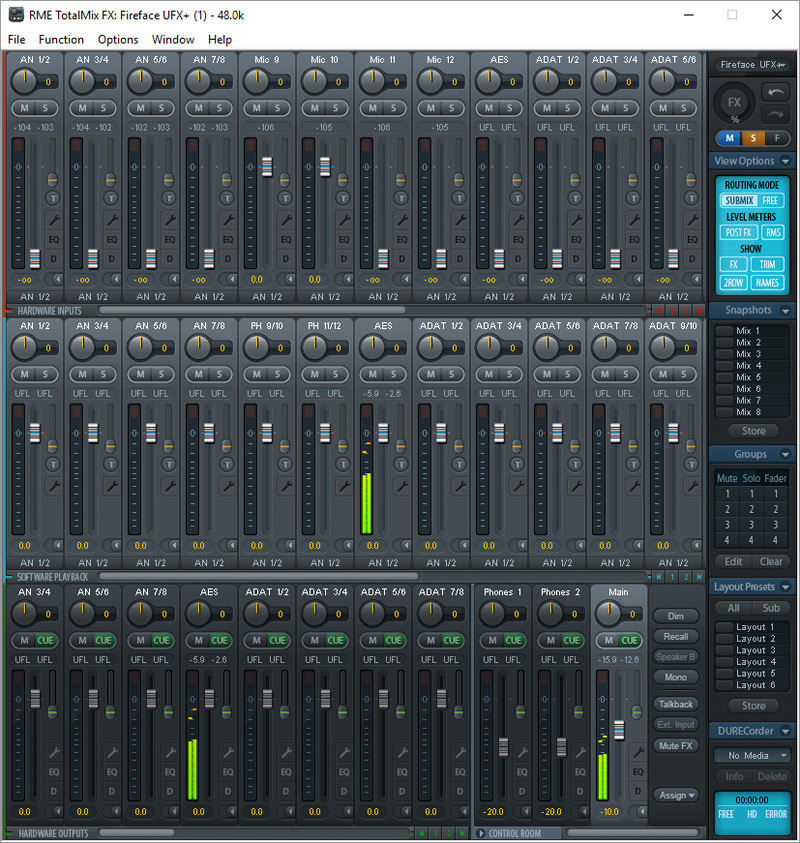This screenshot has width=800, height=843.
Task: Open the Options menu
Action: [118, 40]
